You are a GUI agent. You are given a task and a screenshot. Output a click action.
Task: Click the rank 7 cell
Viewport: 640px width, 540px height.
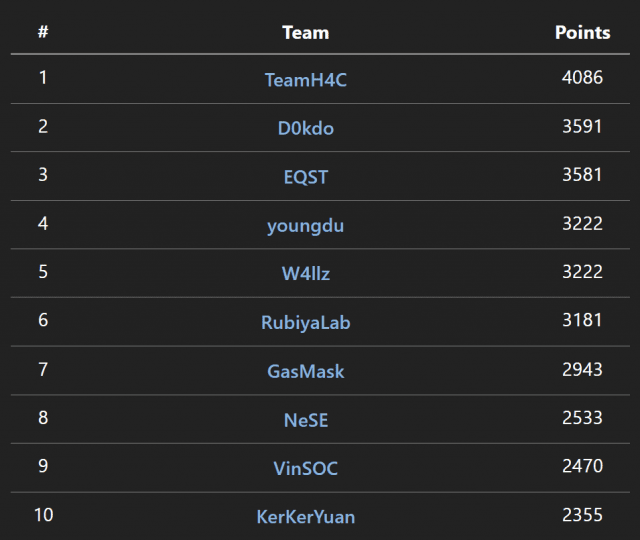point(43,369)
